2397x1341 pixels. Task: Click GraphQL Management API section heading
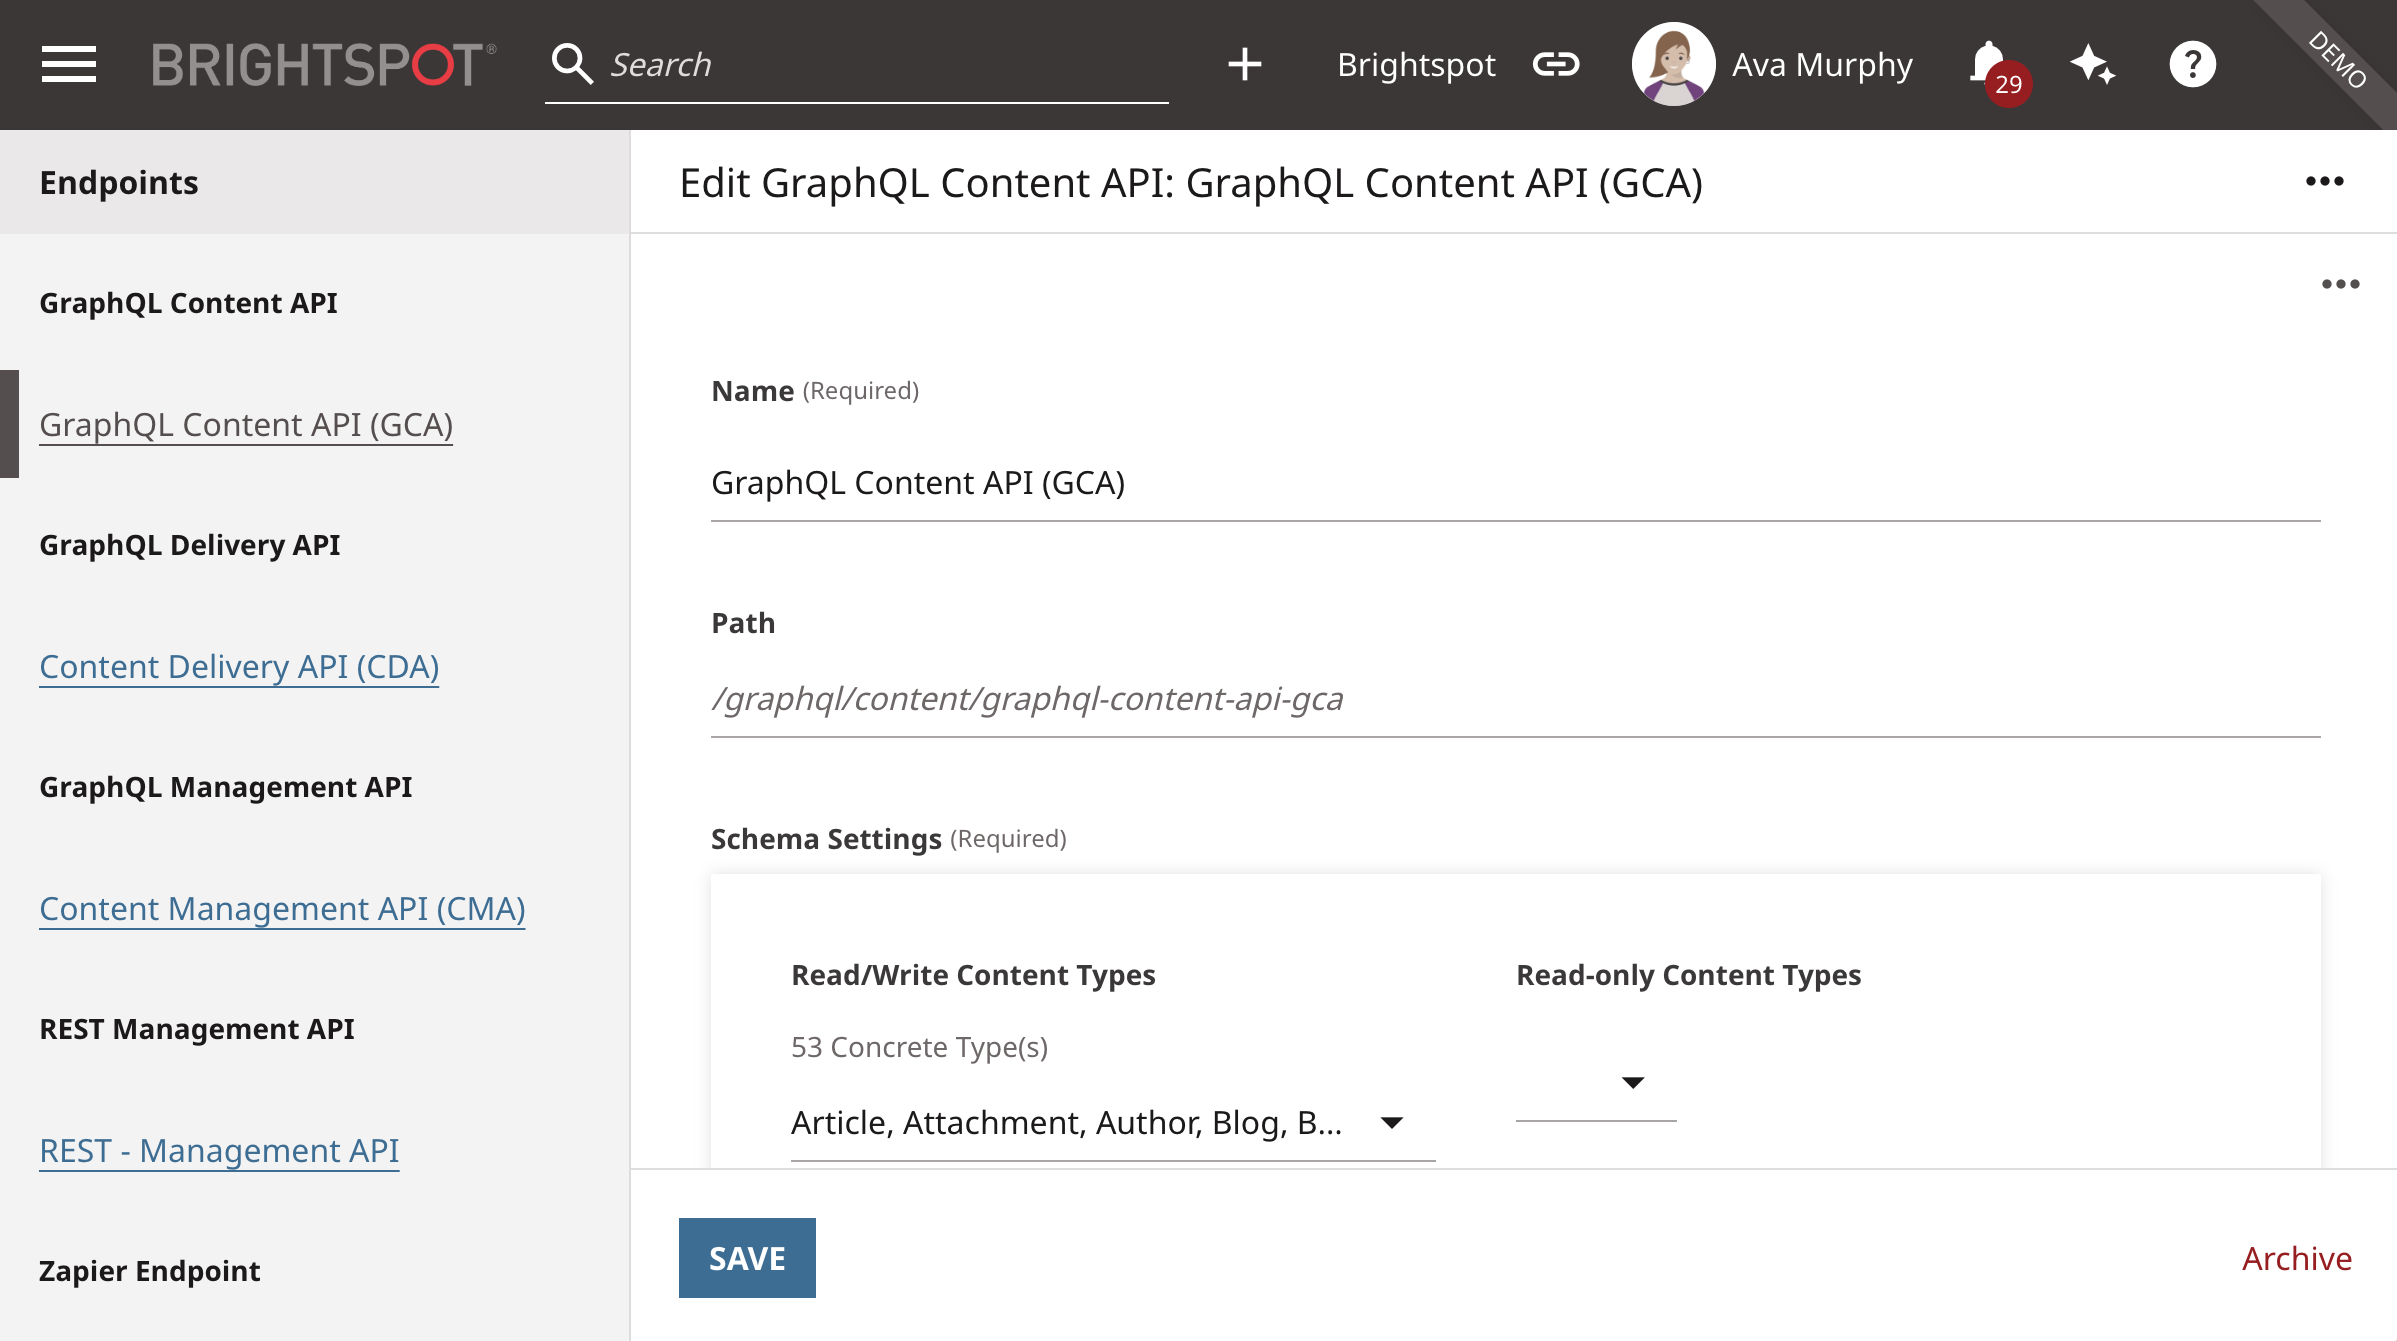225,786
